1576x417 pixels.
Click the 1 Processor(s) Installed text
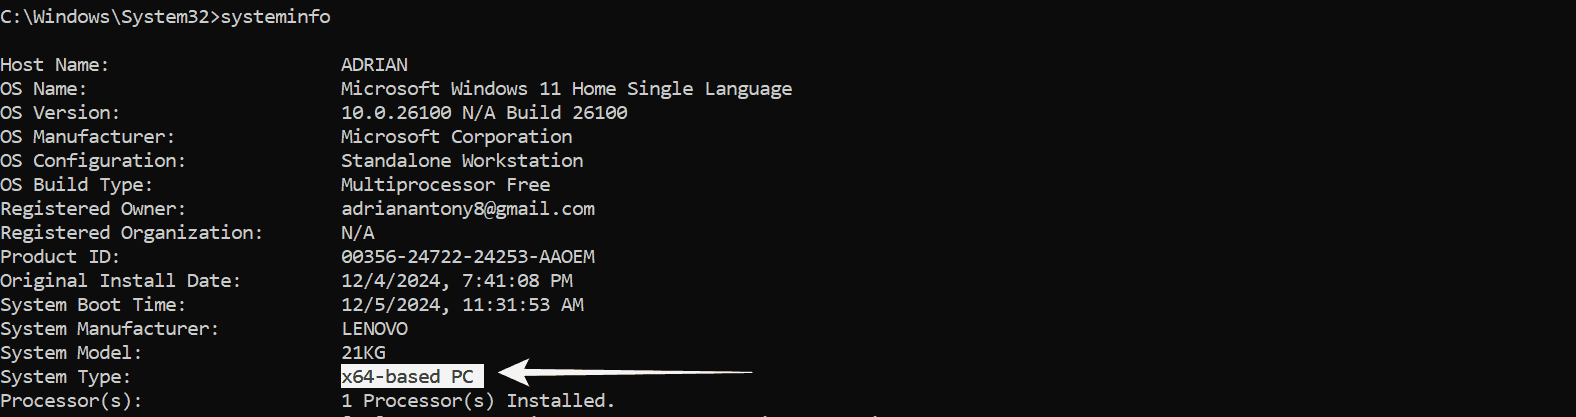(x=478, y=400)
